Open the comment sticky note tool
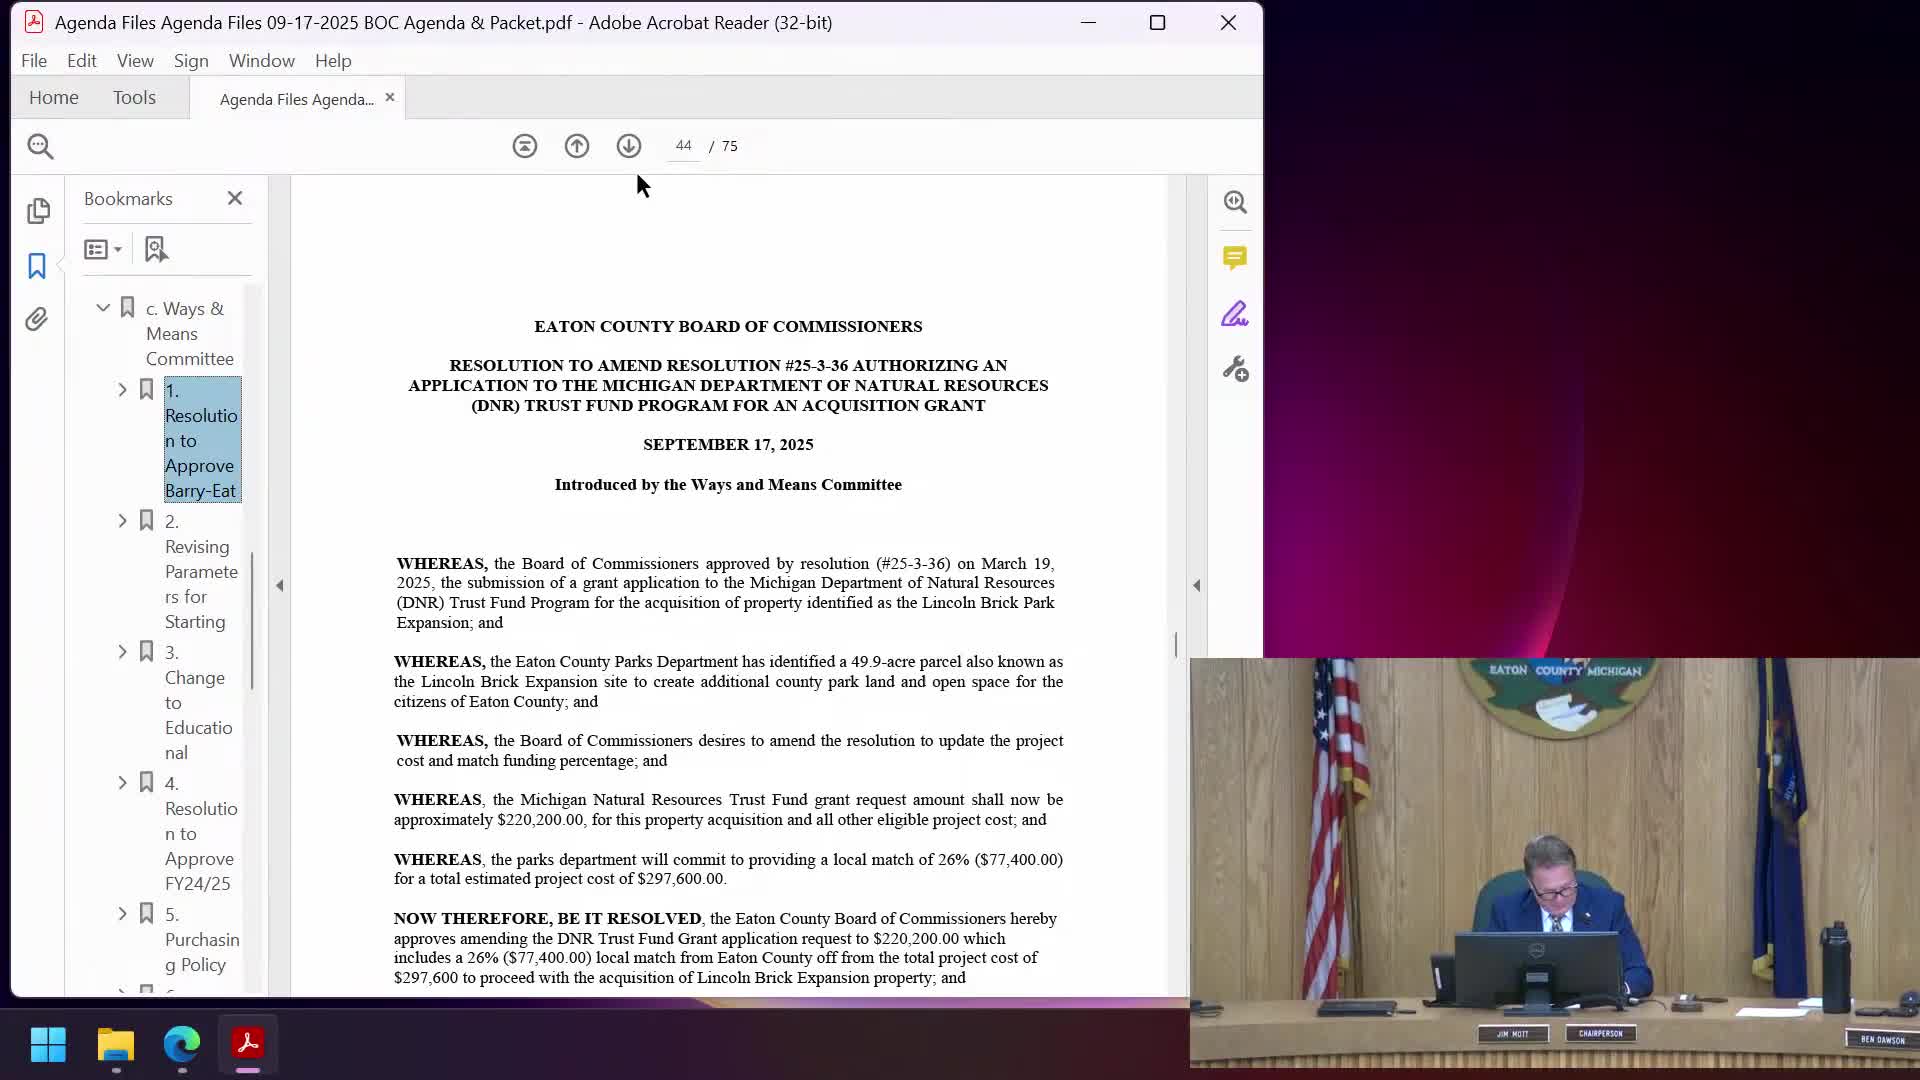The image size is (1920, 1080). tap(1235, 258)
